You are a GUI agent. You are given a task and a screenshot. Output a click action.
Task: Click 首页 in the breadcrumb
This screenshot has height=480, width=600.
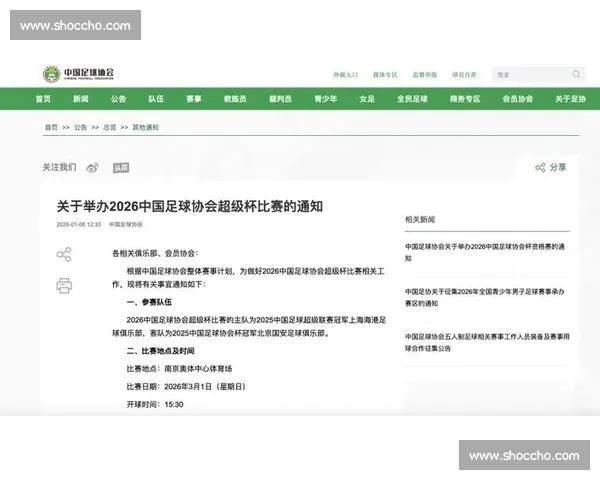click(51, 127)
